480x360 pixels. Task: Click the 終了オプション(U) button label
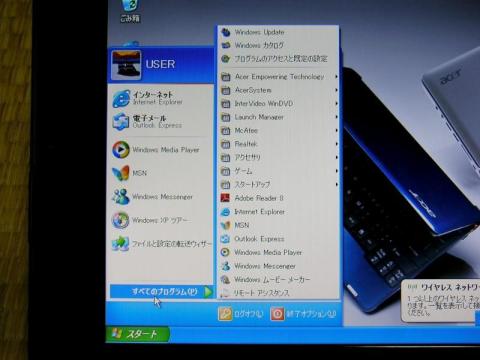click(x=311, y=314)
